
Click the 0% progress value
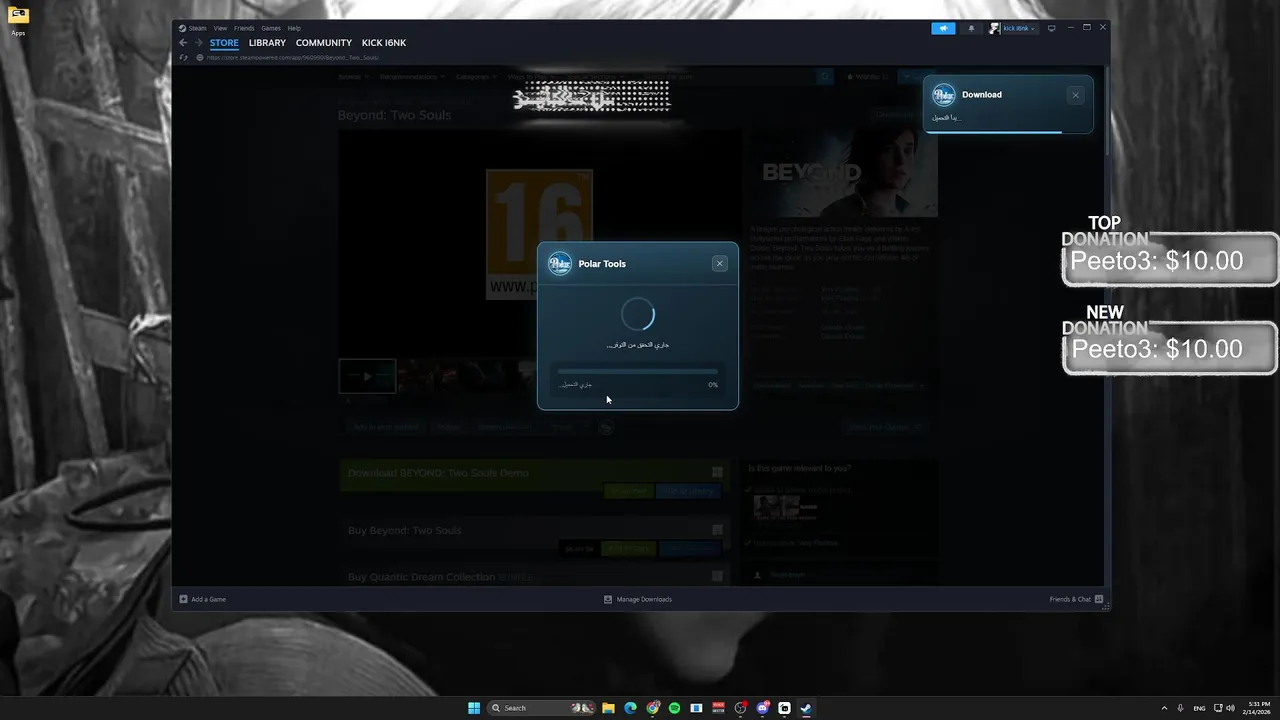click(713, 385)
